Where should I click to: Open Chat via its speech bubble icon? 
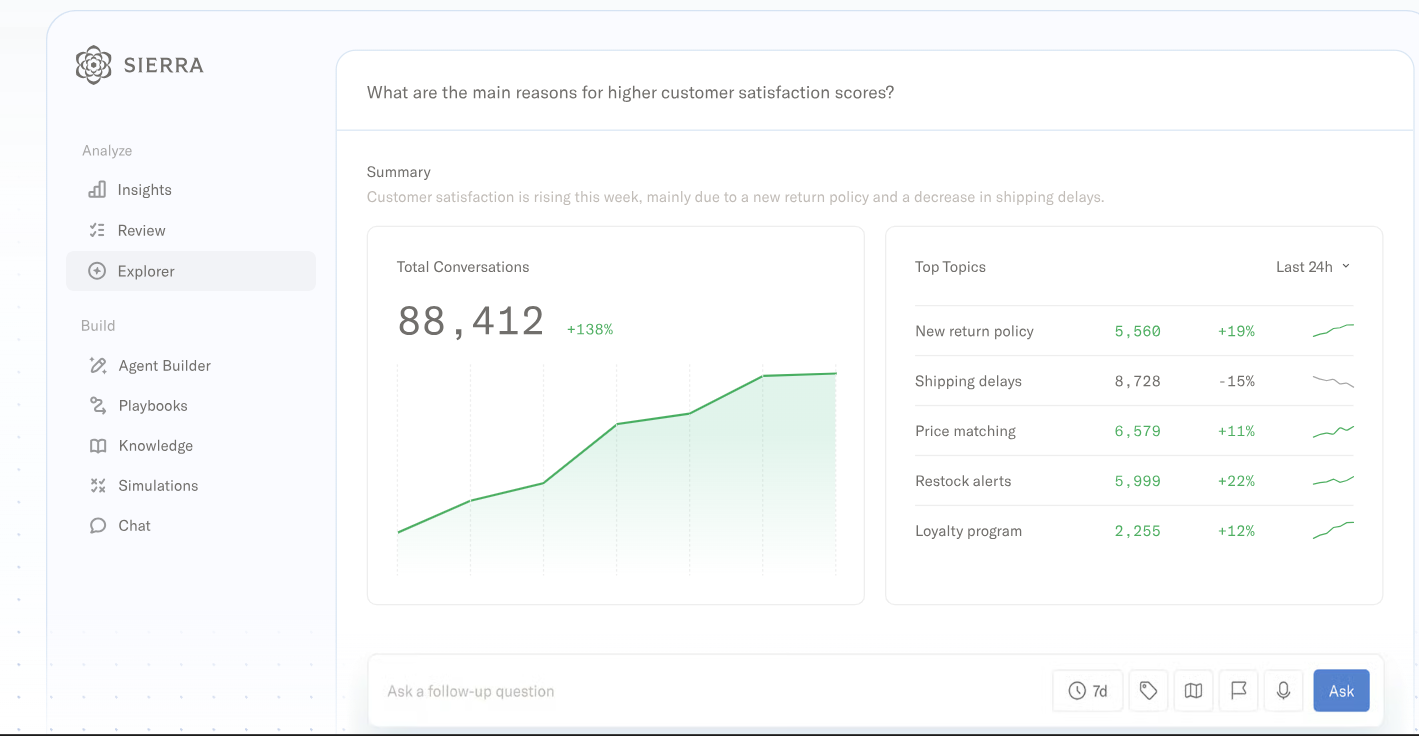tap(98, 526)
